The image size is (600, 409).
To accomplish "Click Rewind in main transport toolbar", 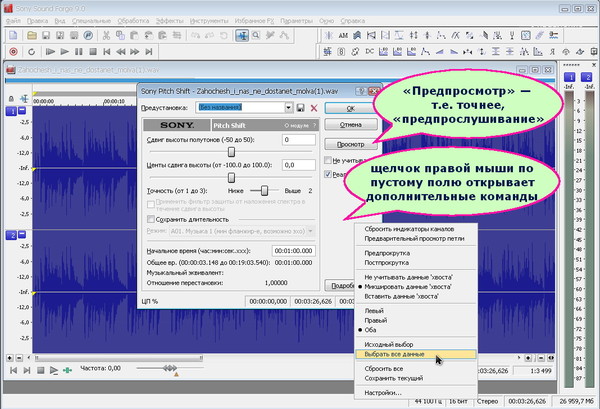I will pyautogui.click(x=121, y=51).
